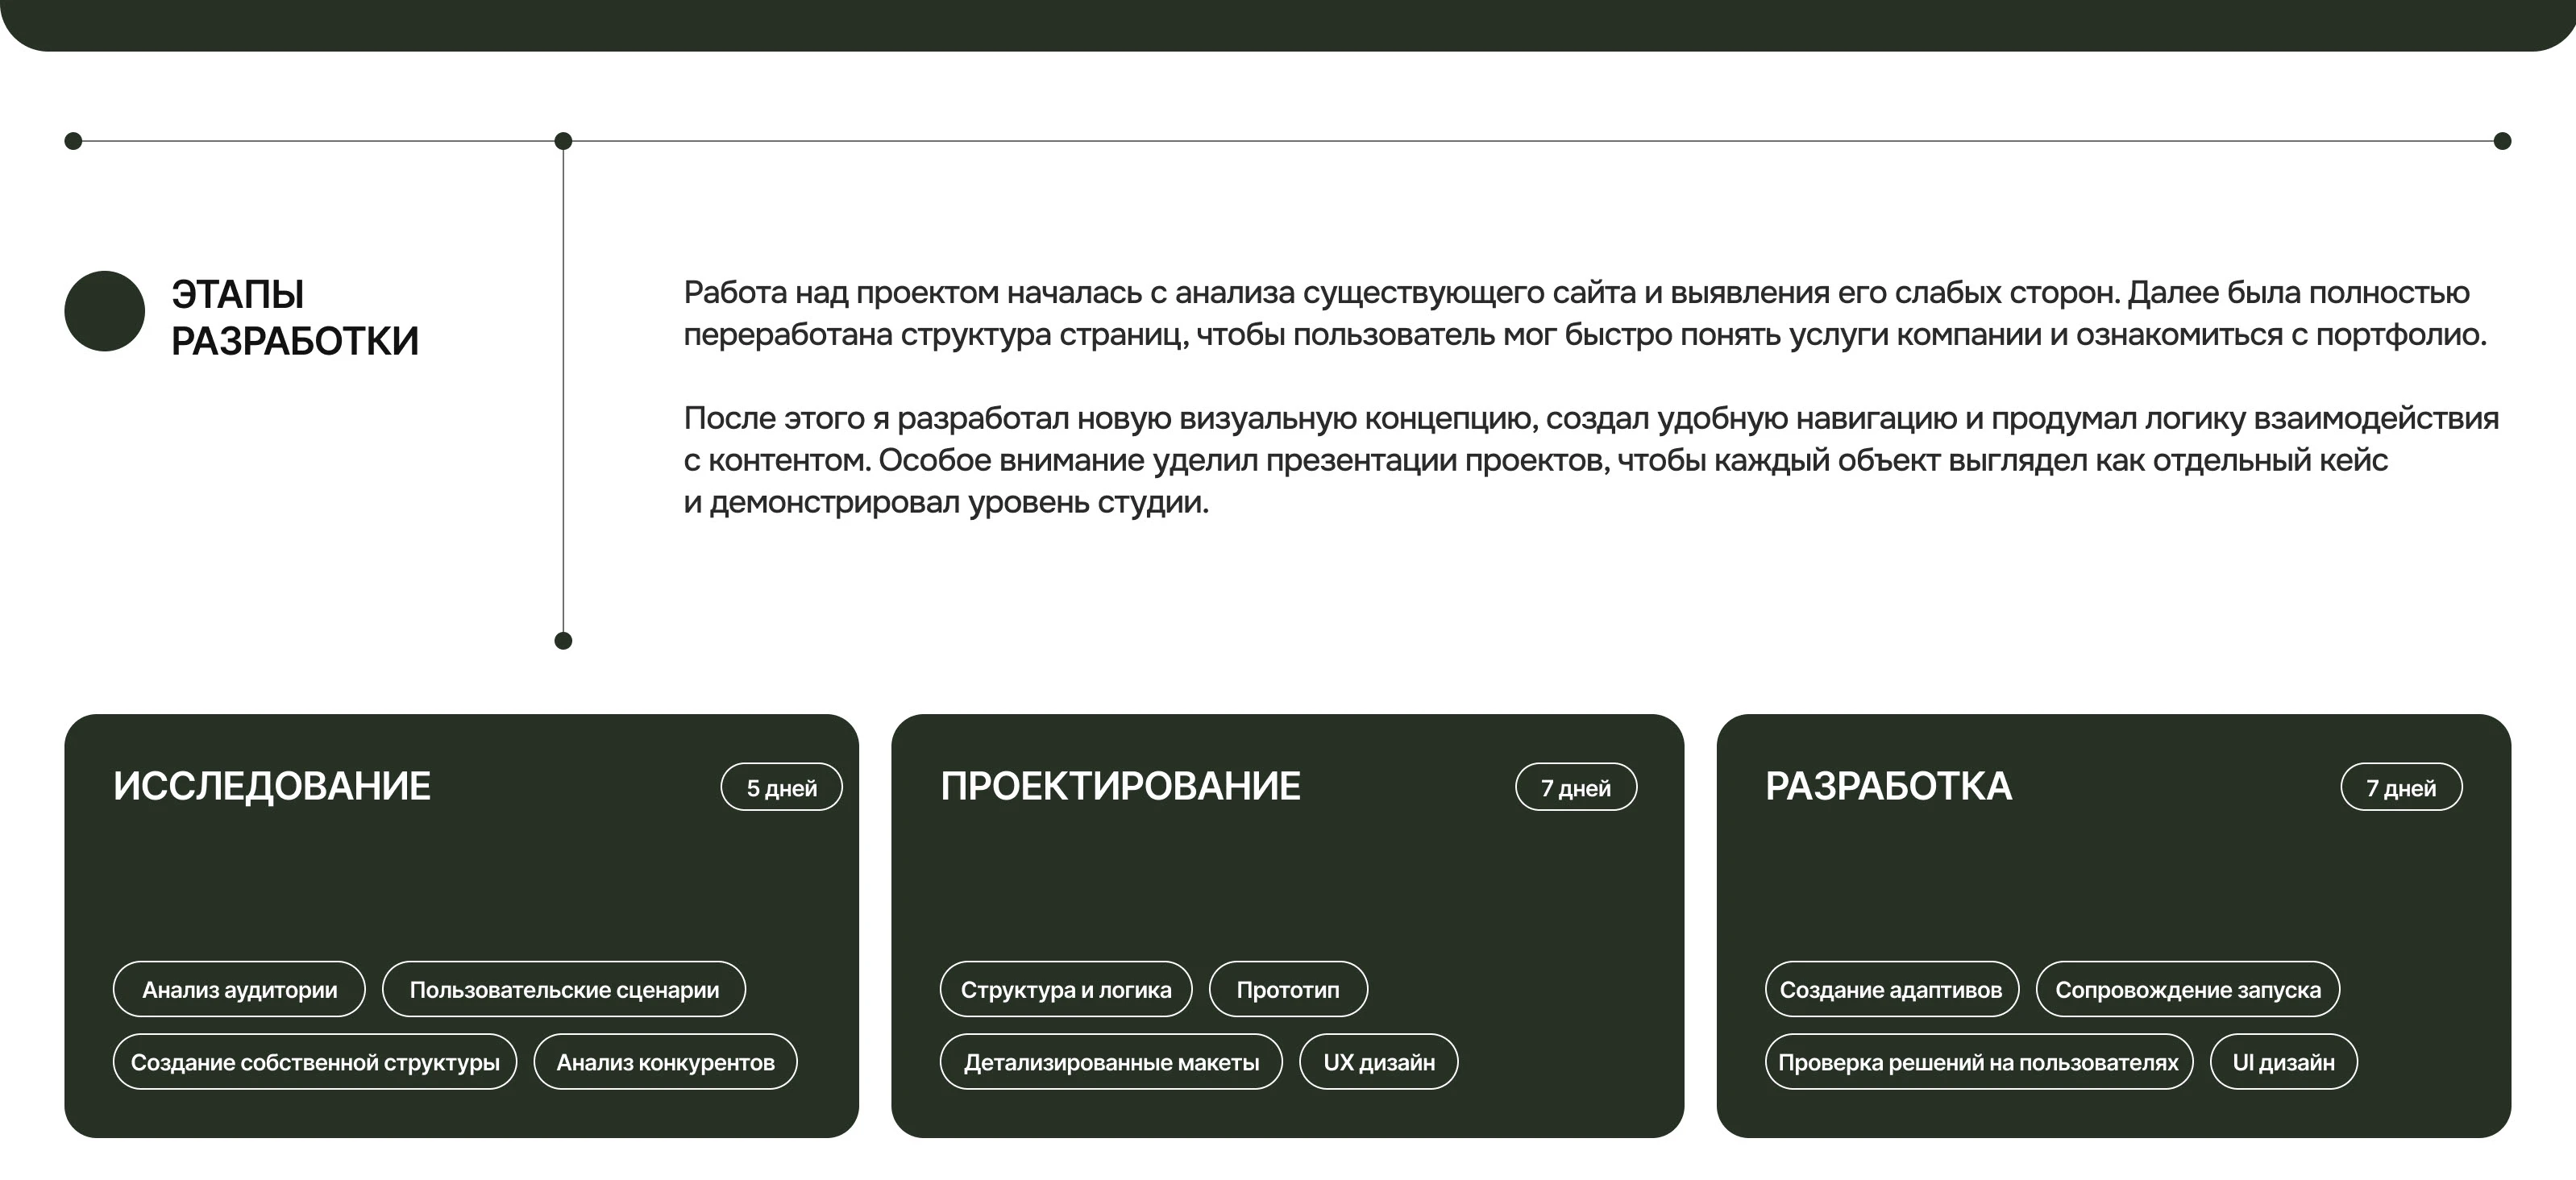Click the Создание адаптивов tag

[1892, 989]
